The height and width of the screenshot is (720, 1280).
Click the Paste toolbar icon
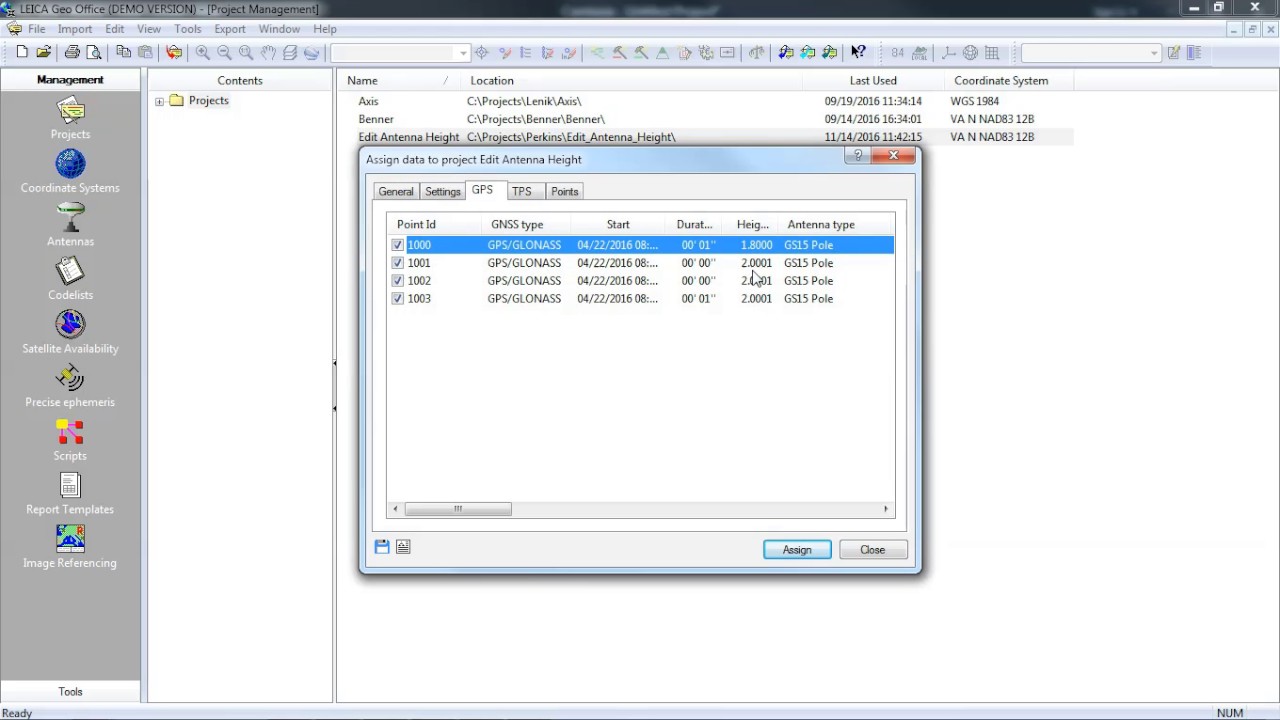coord(145,53)
